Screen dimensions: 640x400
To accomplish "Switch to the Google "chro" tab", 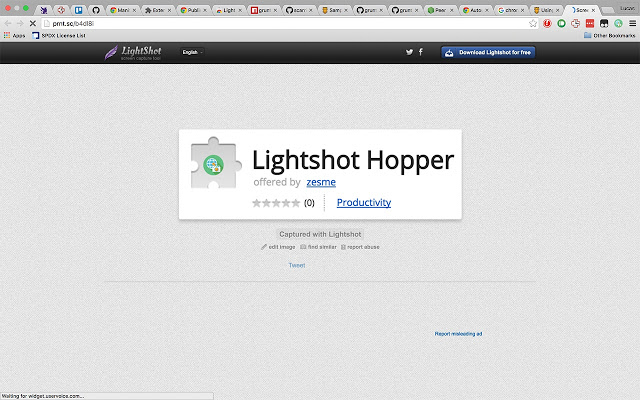I will [x=509, y=10].
